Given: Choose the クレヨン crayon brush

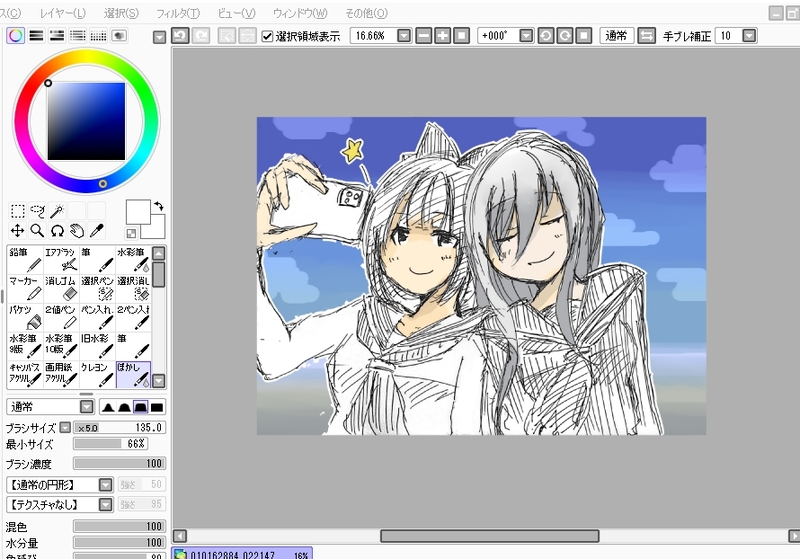Looking at the screenshot, I should point(97,374).
